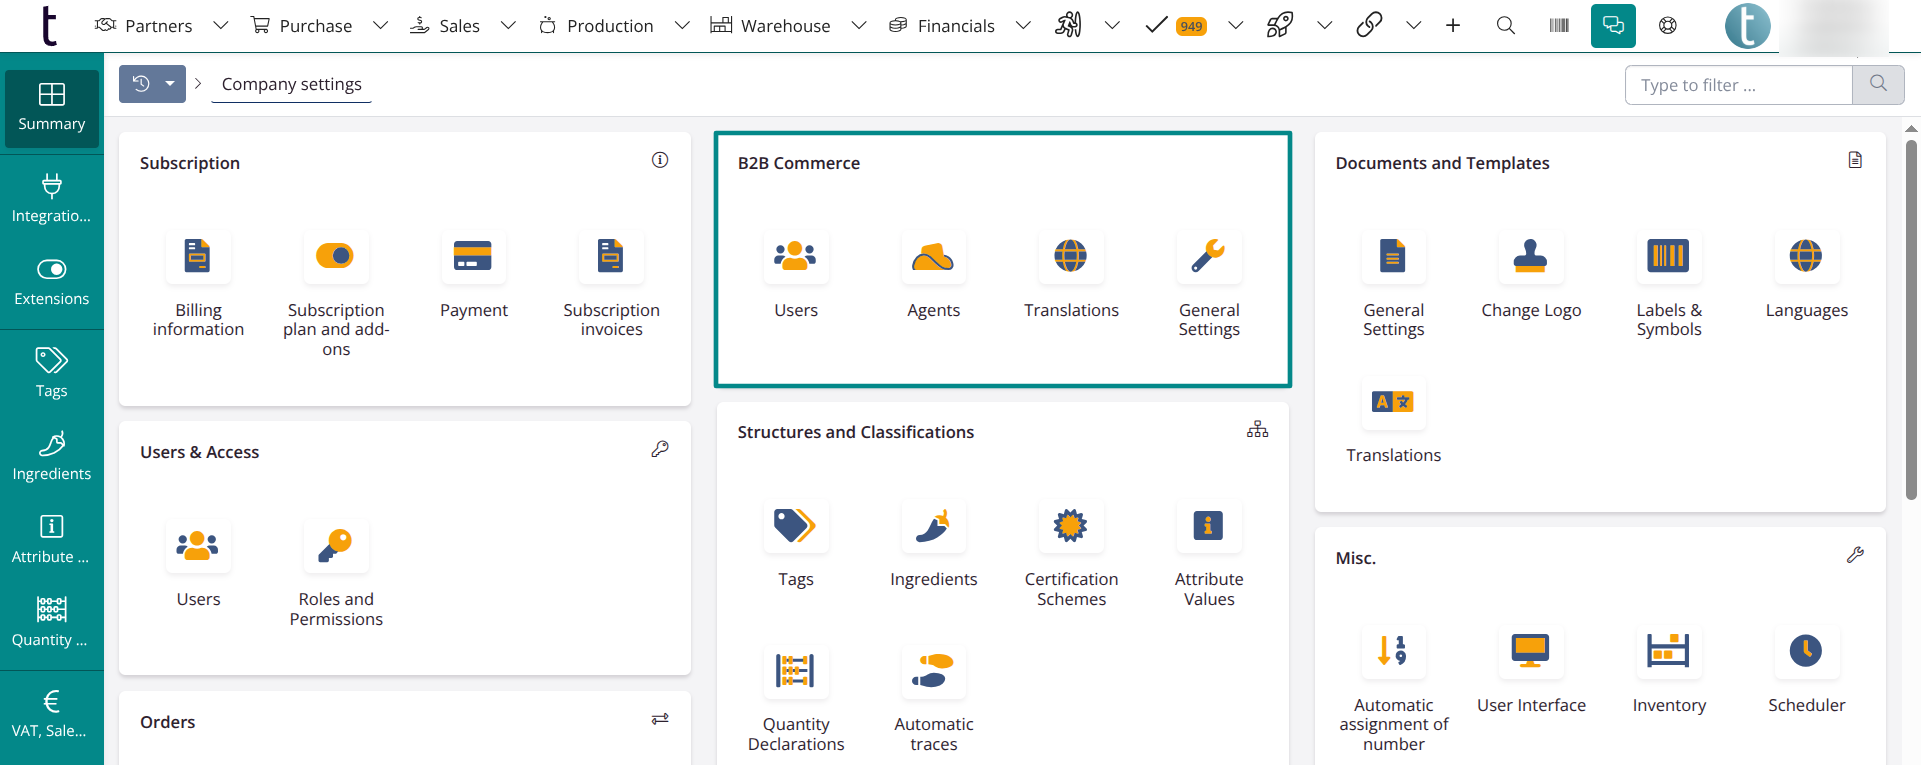Open the history dropdown arrow button
The width and height of the screenshot is (1921, 765).
170,84
